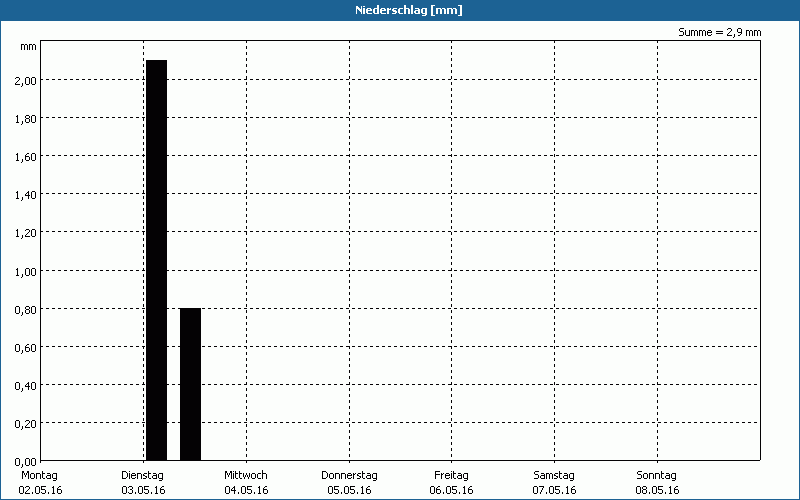Click the 1,00 y-axis value
The width and height of the screenshot is (800, 500).
pyautogui.click(x=26, y=271)
